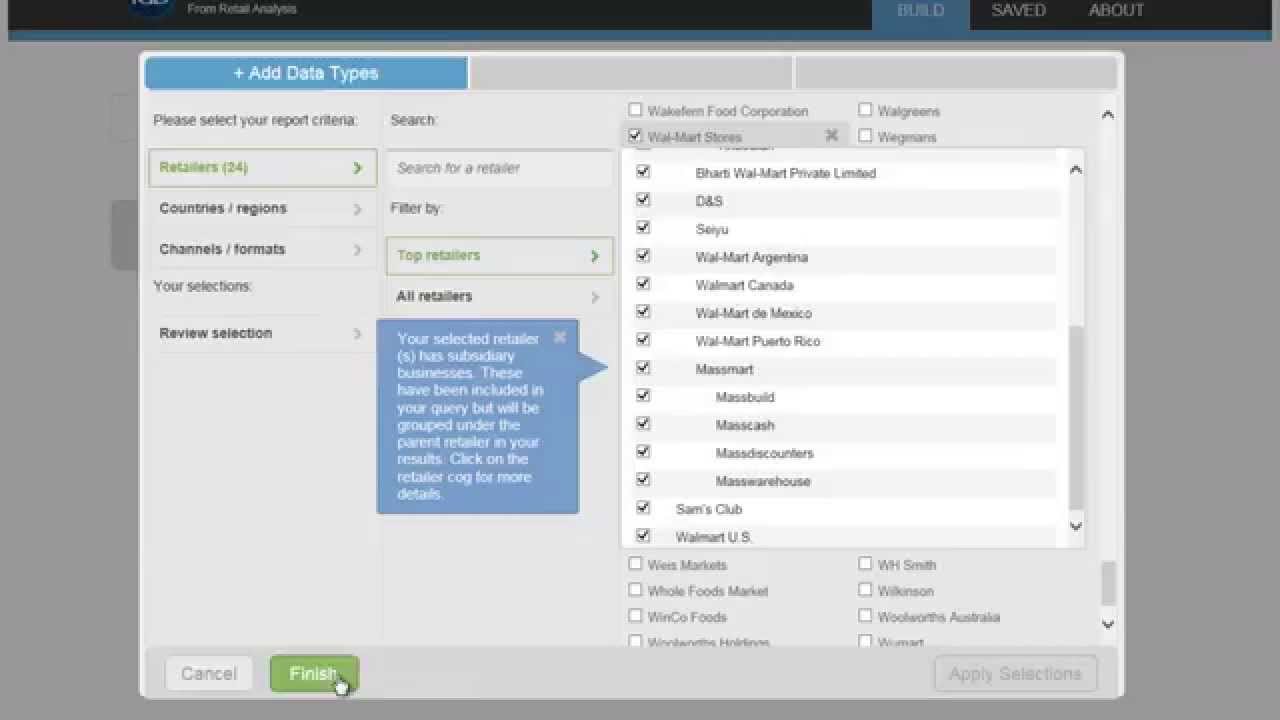Select the + Add Data Types step tab
1280x720 pixels.
(306, 73)
